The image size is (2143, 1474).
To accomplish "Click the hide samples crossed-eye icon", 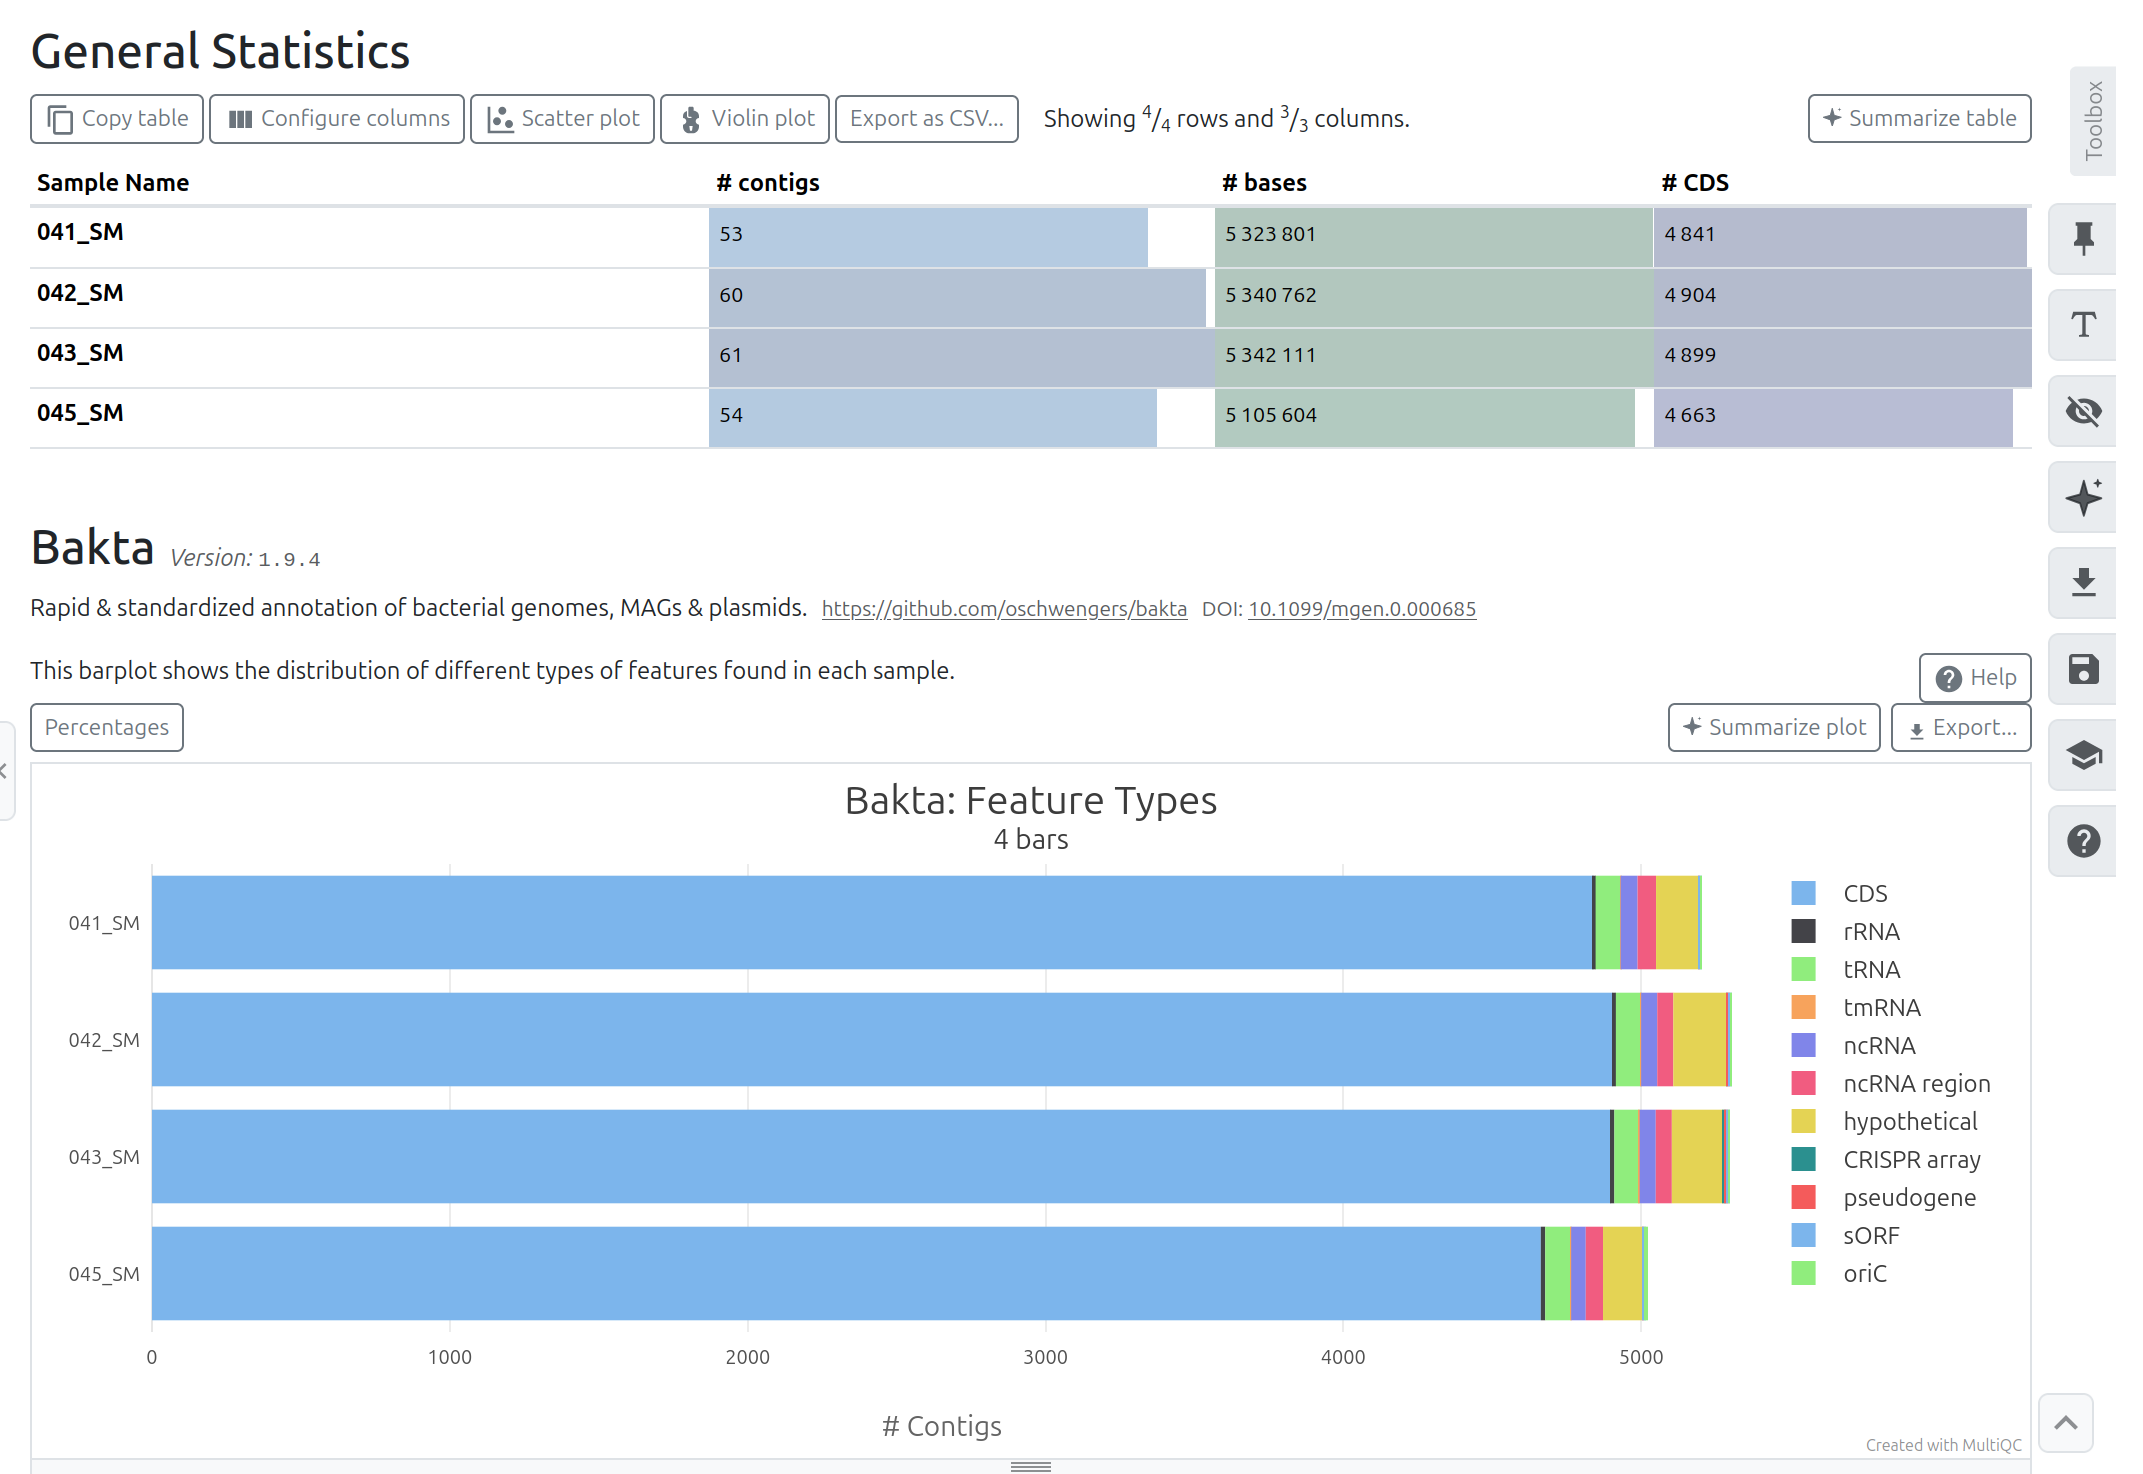I will click(2083, 411).
